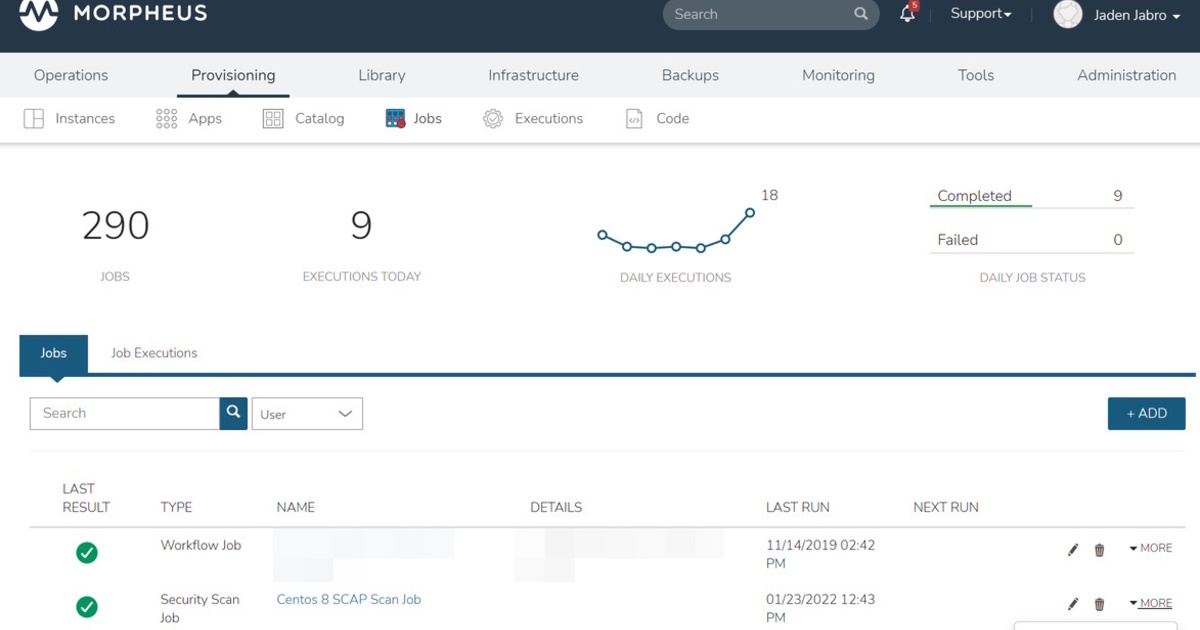Screen dimensions: 1200x630
Task: Click the Morpheus logo
Action: (38, 15)
